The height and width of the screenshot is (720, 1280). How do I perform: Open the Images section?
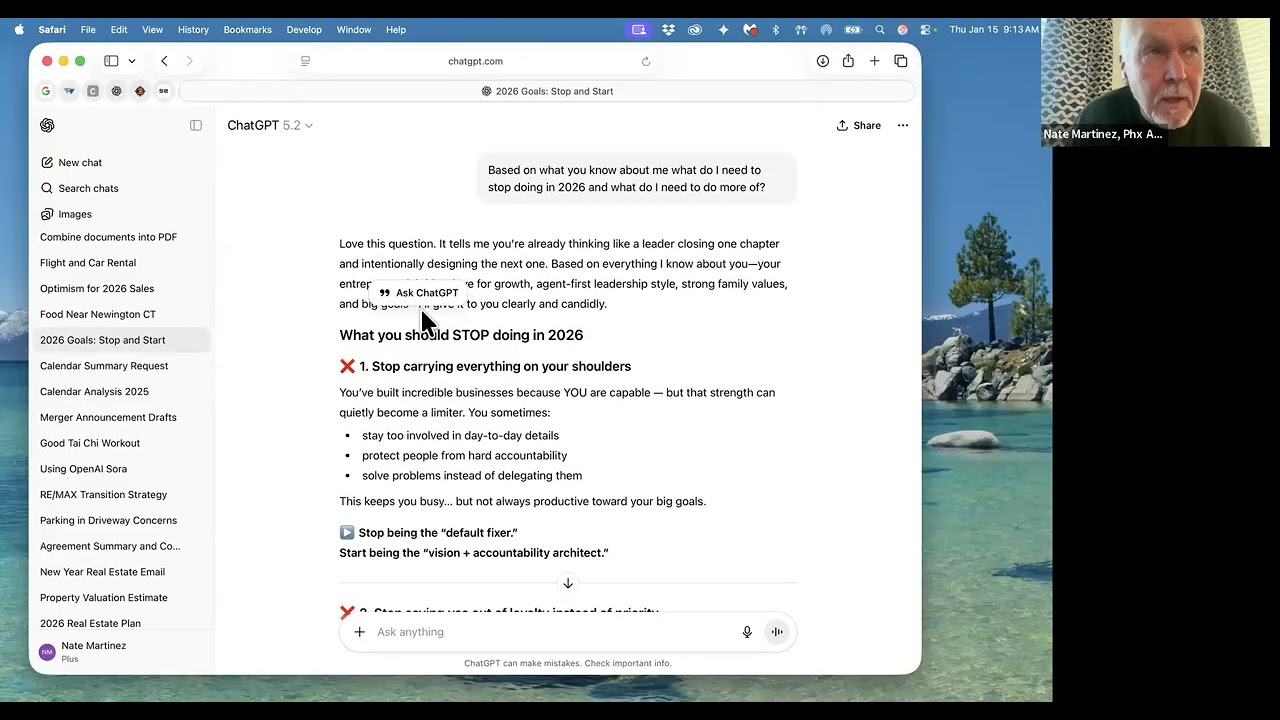coord(66,214)
